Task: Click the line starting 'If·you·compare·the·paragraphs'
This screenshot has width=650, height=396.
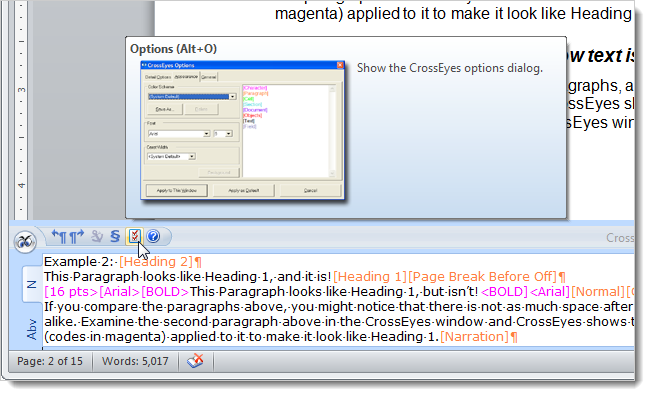Action: point(339,306)
